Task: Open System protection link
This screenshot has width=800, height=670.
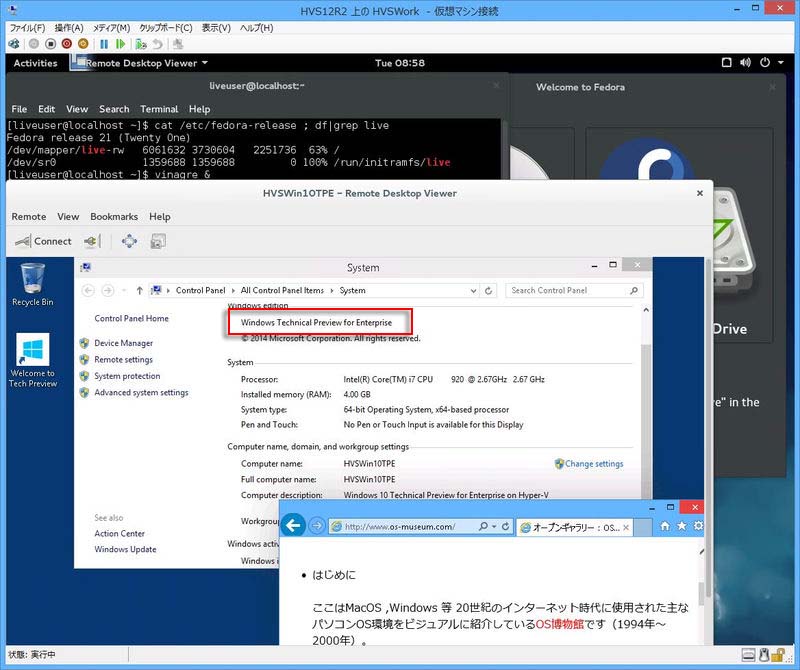Action: coord(127,376)
